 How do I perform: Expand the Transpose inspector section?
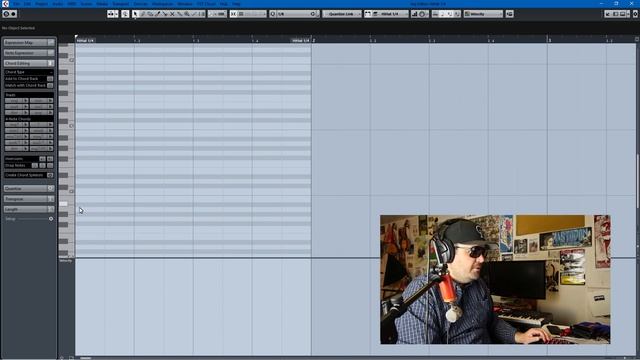pos(29,199)
